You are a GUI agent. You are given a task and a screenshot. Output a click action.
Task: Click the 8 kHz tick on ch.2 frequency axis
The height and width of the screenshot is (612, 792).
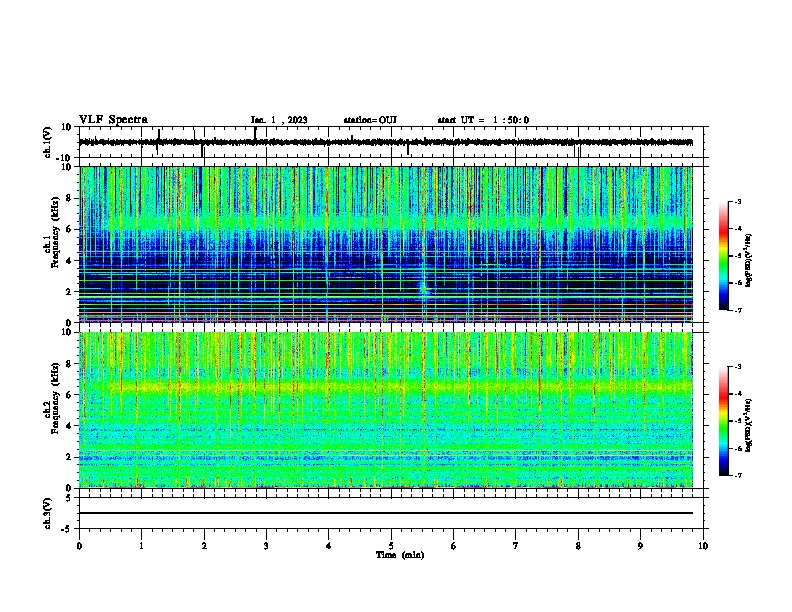tap(69, 364)
